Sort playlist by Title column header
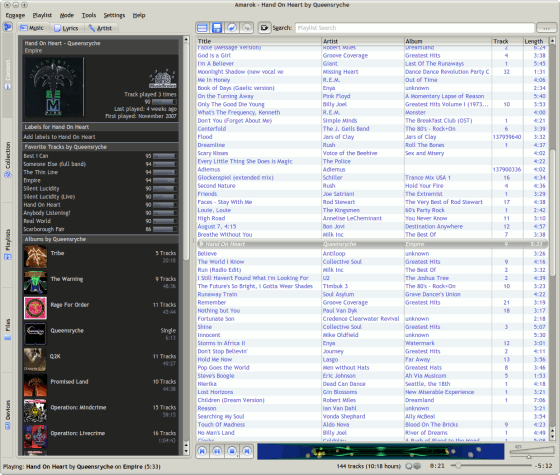 coord(259,41)
